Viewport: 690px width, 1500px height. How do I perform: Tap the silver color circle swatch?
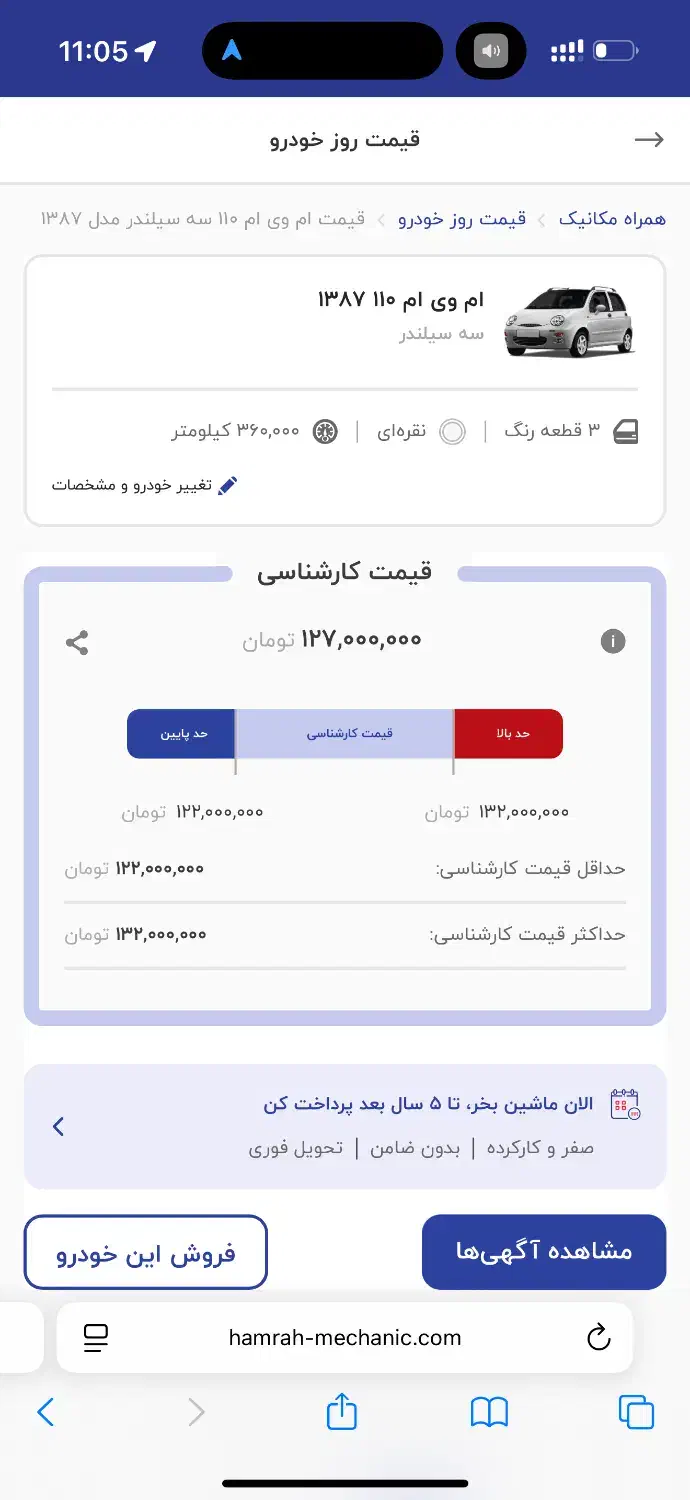click(452, 432)
